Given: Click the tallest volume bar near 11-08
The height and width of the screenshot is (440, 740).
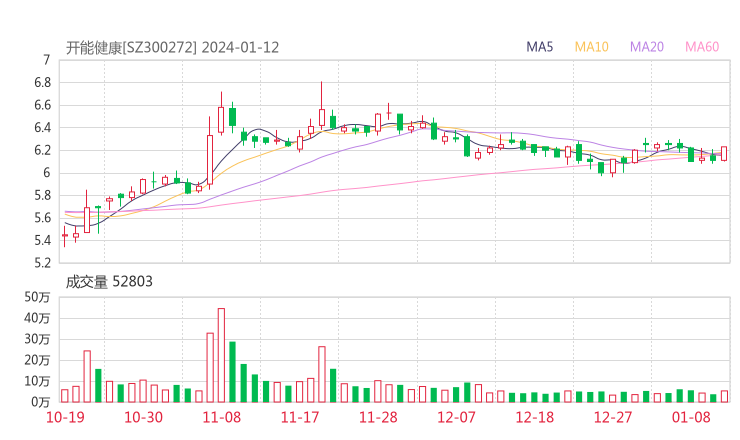Looking at the screenshot, I should (221, 355).
